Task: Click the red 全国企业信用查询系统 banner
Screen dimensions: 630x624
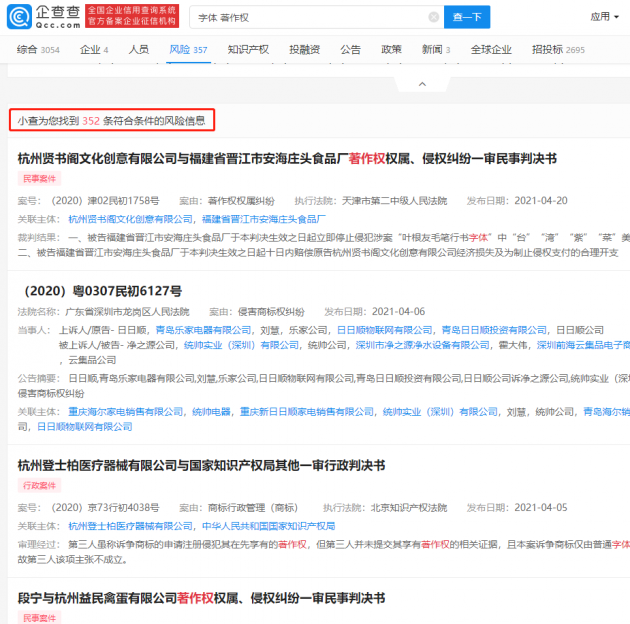Action: 132,16
